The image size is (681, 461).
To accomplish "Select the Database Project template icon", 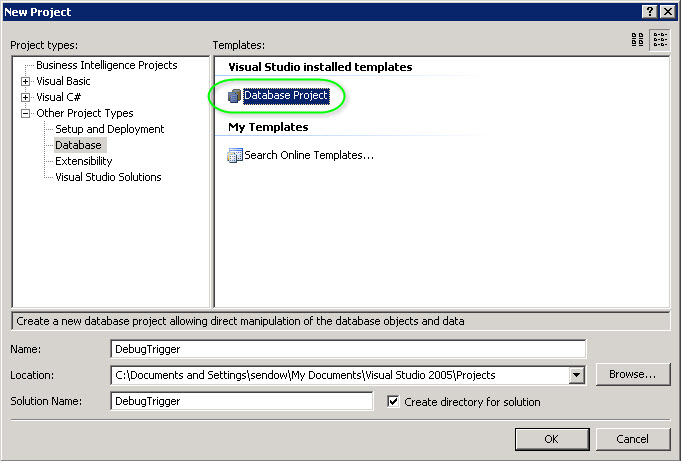I will 235,96.
